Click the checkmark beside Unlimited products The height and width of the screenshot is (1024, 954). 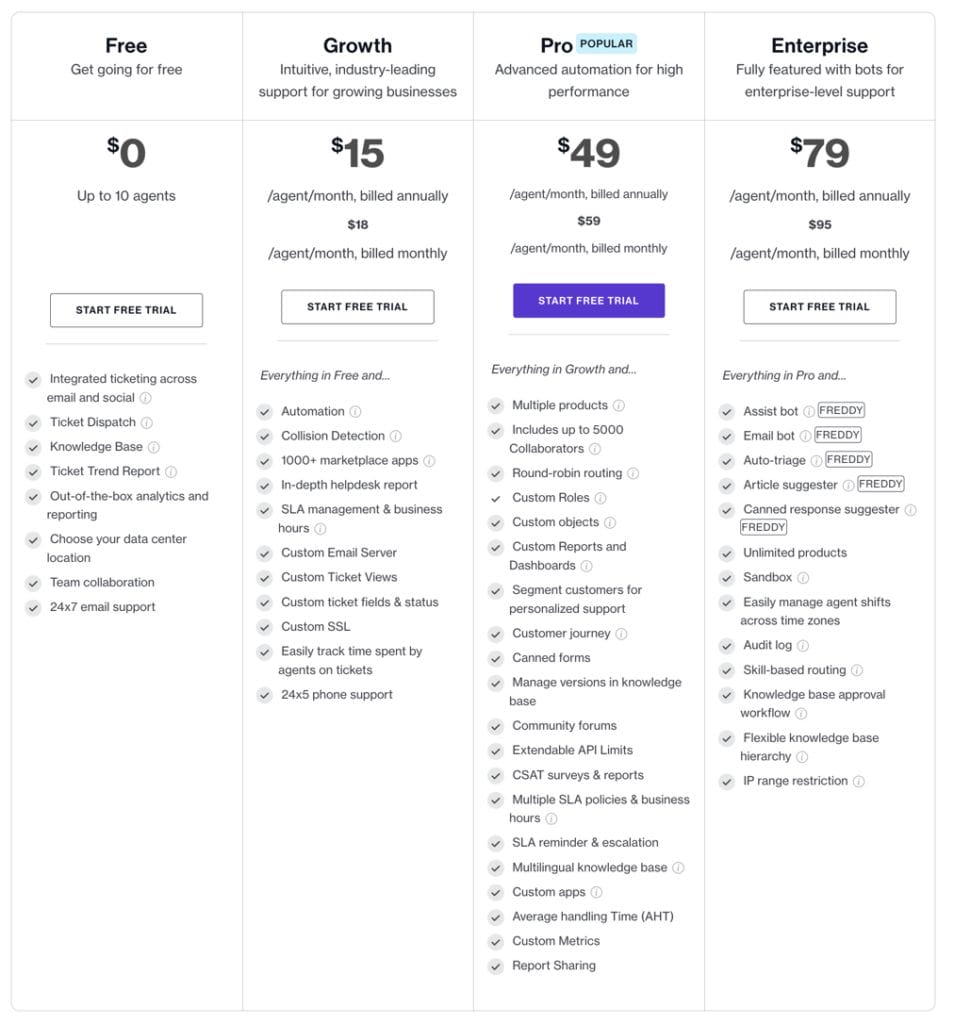[x=727, y=552]
